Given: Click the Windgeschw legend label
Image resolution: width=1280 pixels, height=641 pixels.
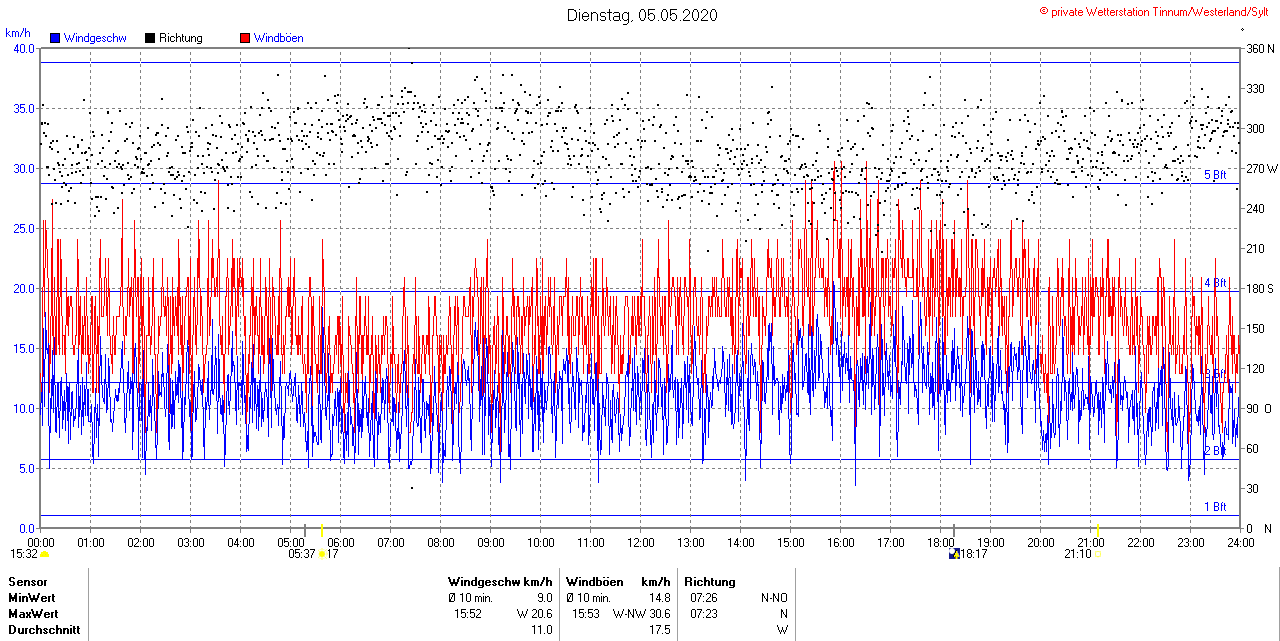Looking at the screenshot, I should 94,38.
